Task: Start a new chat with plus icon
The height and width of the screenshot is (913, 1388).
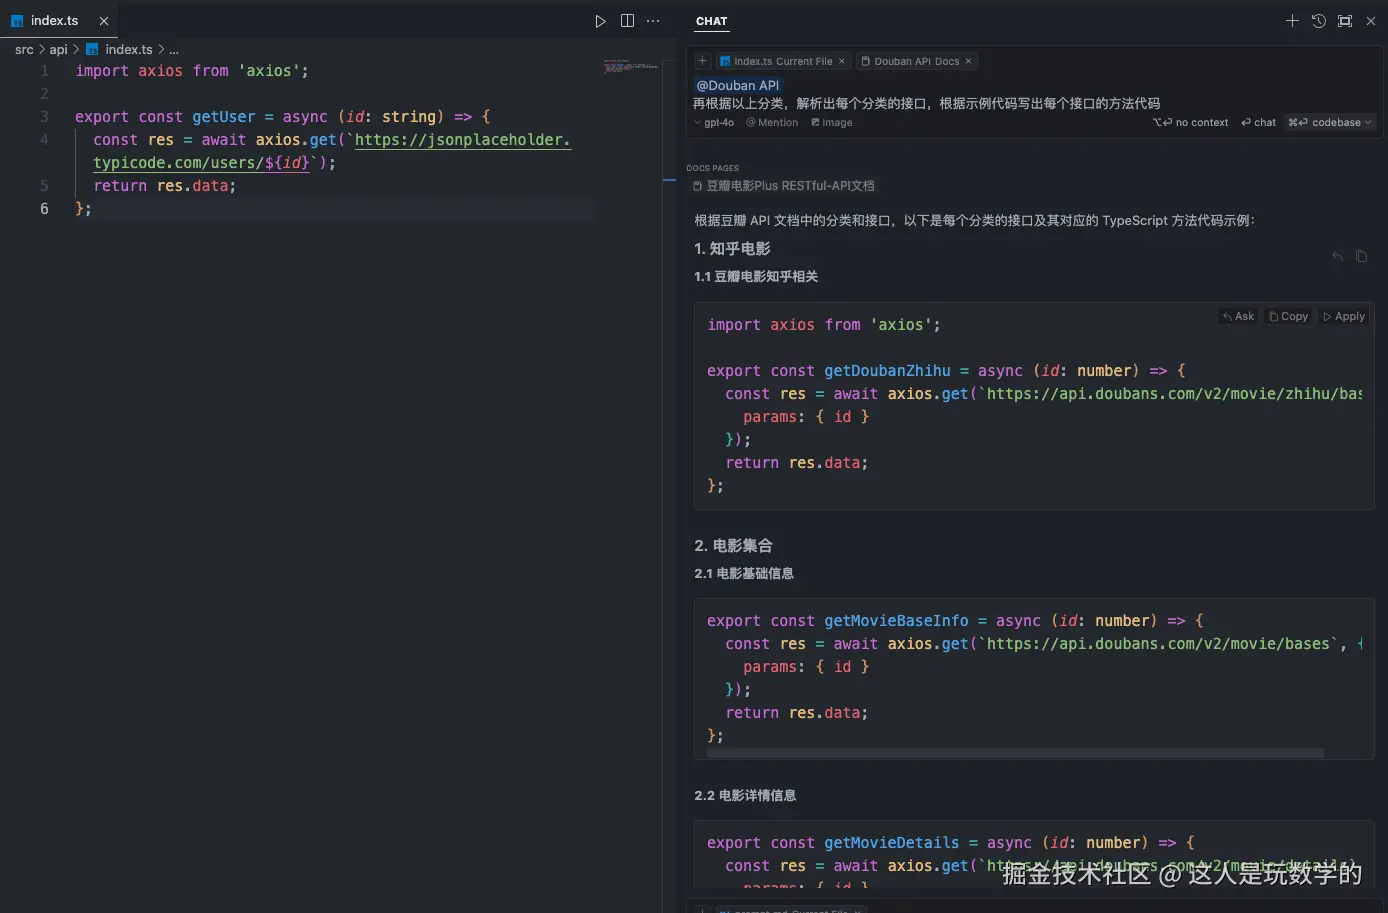Action: [1292, 21]
